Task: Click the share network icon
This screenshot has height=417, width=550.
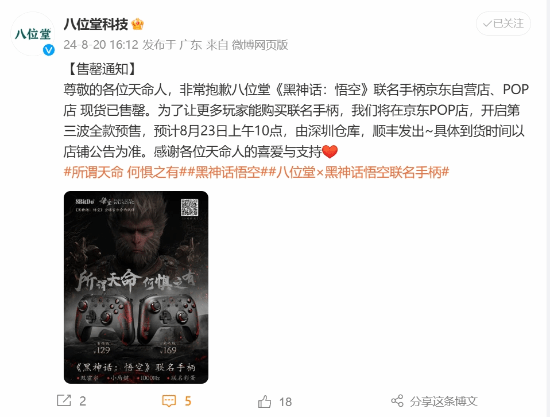Action: [397, 401]
